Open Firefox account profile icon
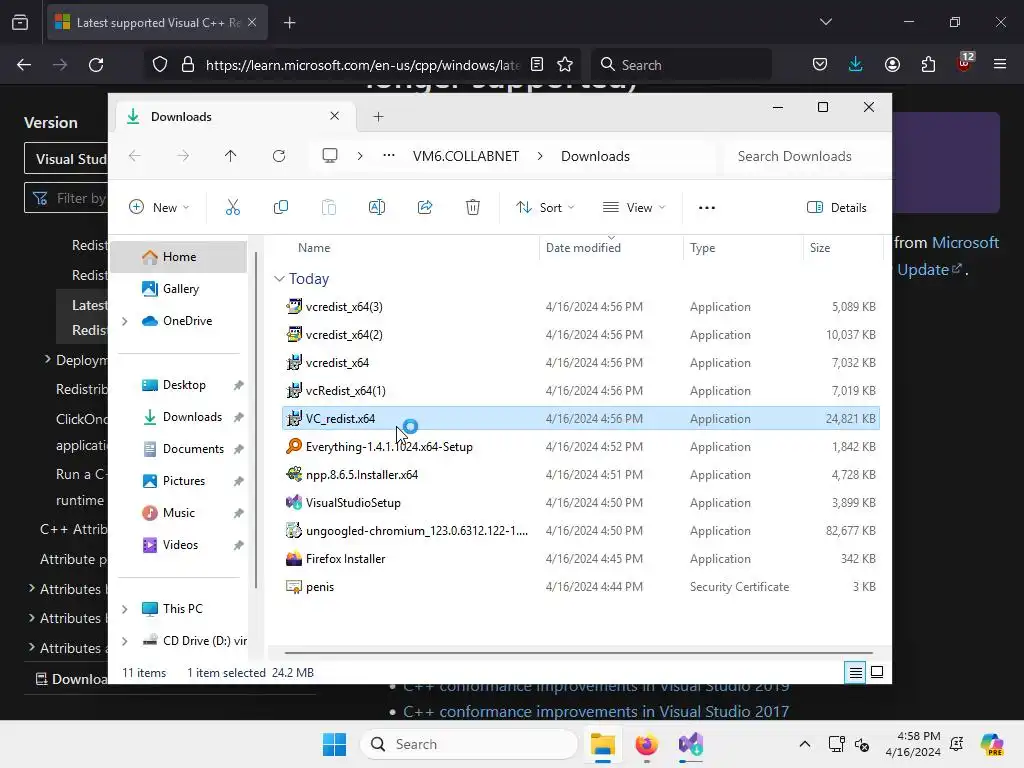This screenshot has height=768, width=1024. pyautogui.click(x=892, y=65)
